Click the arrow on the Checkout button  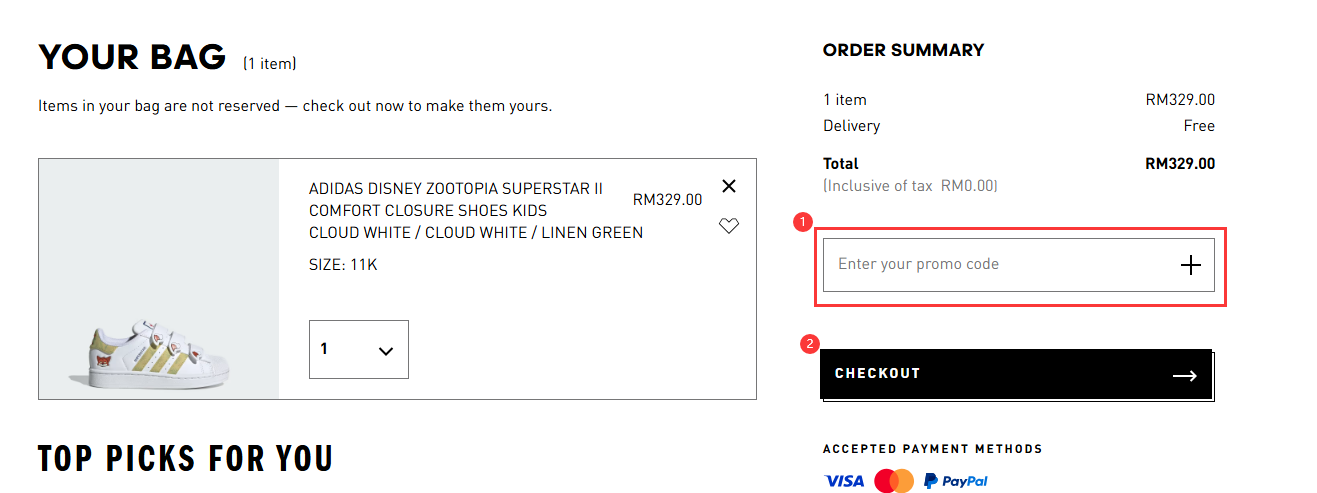[1184, 375]
